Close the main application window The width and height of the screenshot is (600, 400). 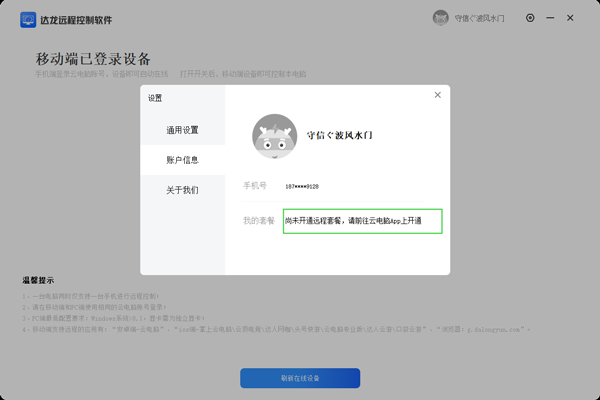(x=570, y=18)
